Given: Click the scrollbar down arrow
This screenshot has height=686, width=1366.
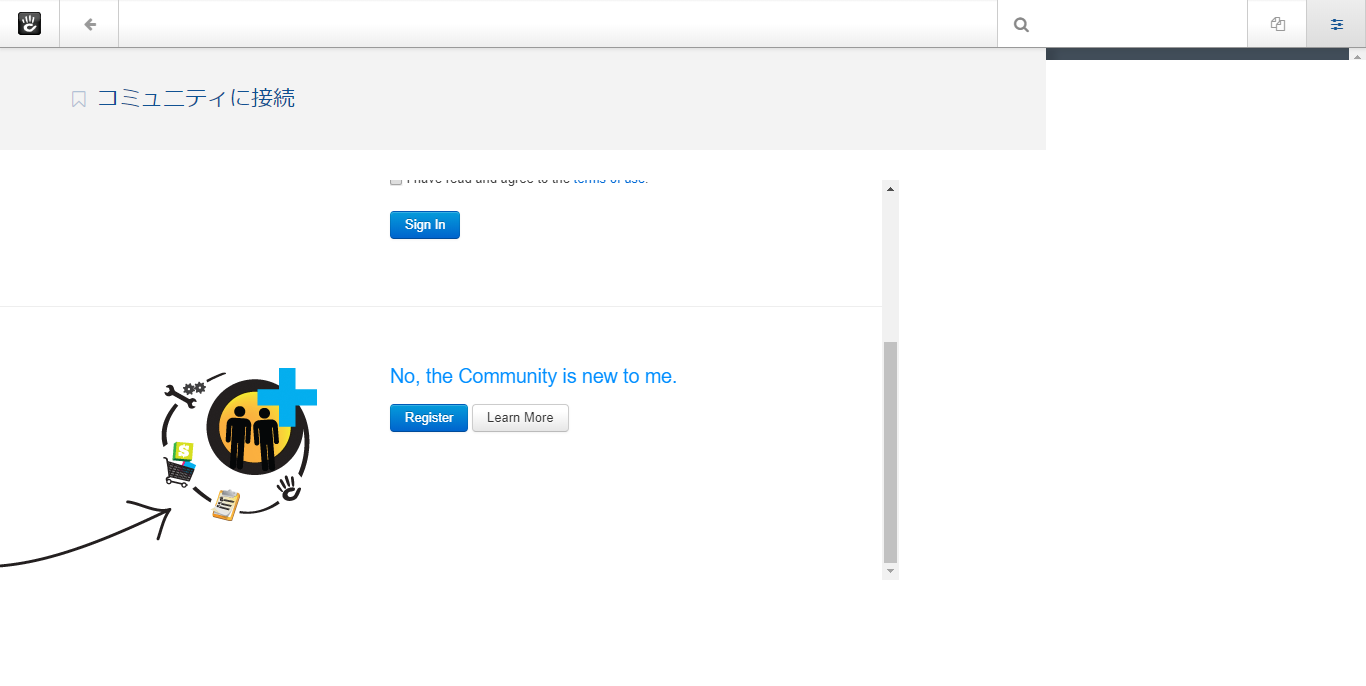Looking at the screenshot, I should (890, 571).
